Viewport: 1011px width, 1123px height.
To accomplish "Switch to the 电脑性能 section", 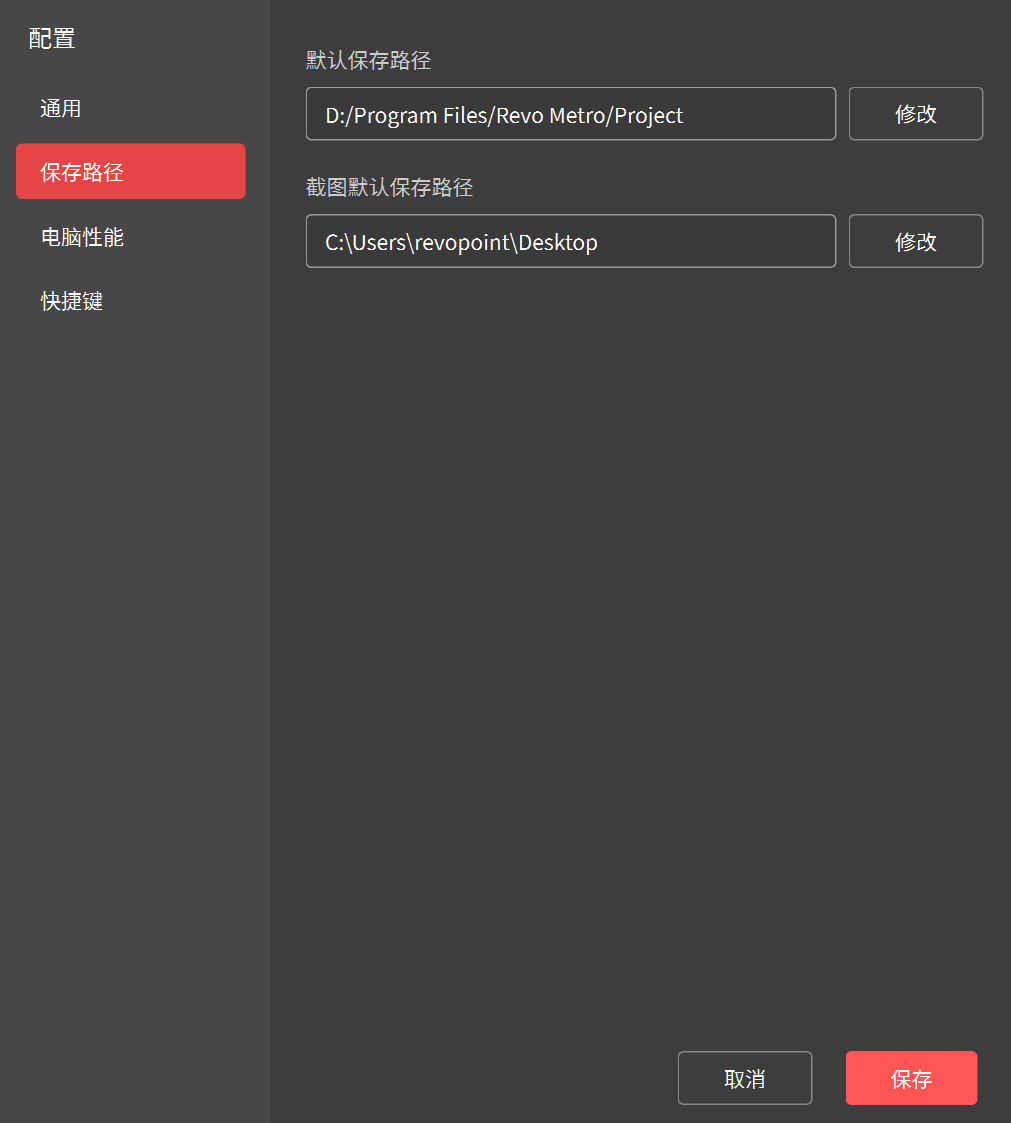I will pos(82,237).
